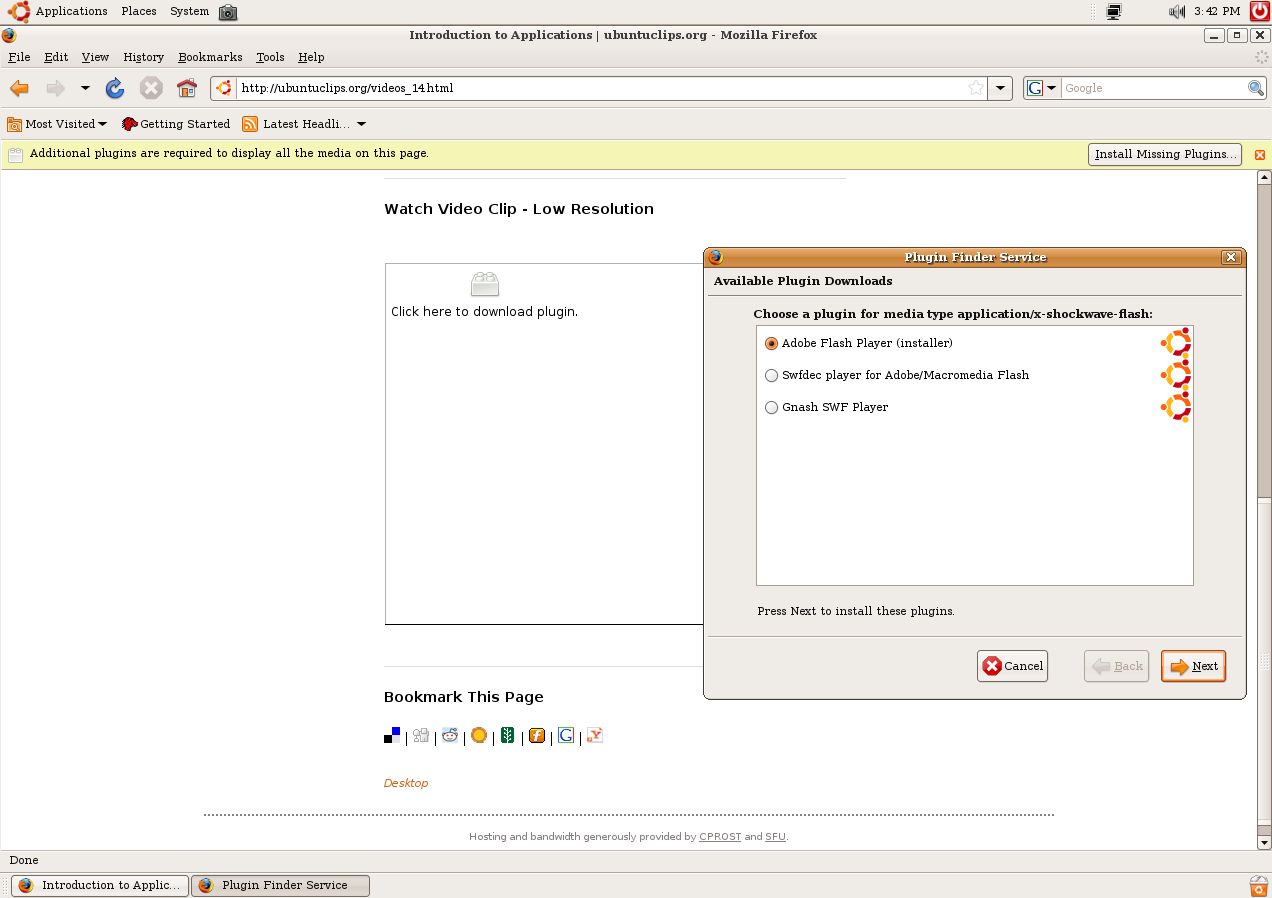Image resolution: width=1272 pixels, height=898 pixels.
Task: Open the Home page icon in Firefox toolbar
Action: (x=187, y=88)
